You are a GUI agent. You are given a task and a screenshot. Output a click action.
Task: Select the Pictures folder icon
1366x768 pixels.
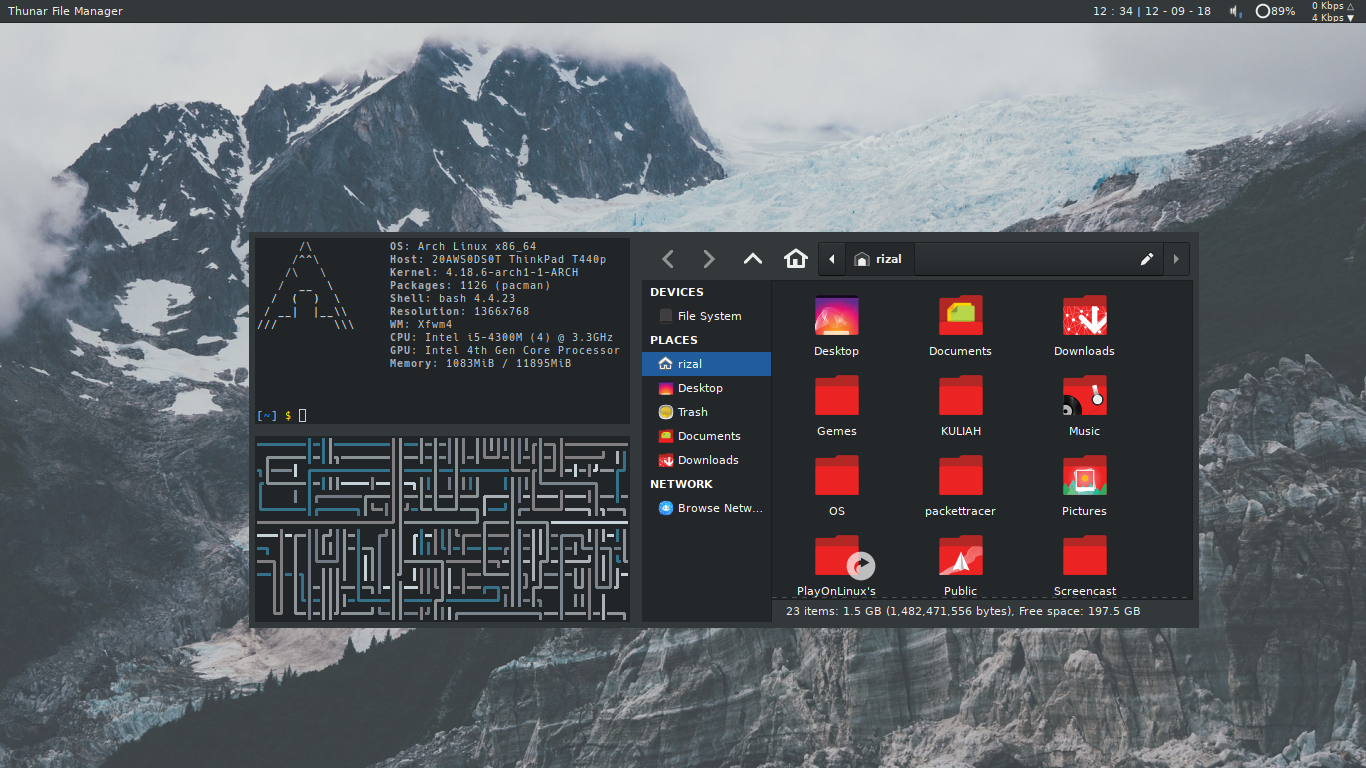(1084, 476)
